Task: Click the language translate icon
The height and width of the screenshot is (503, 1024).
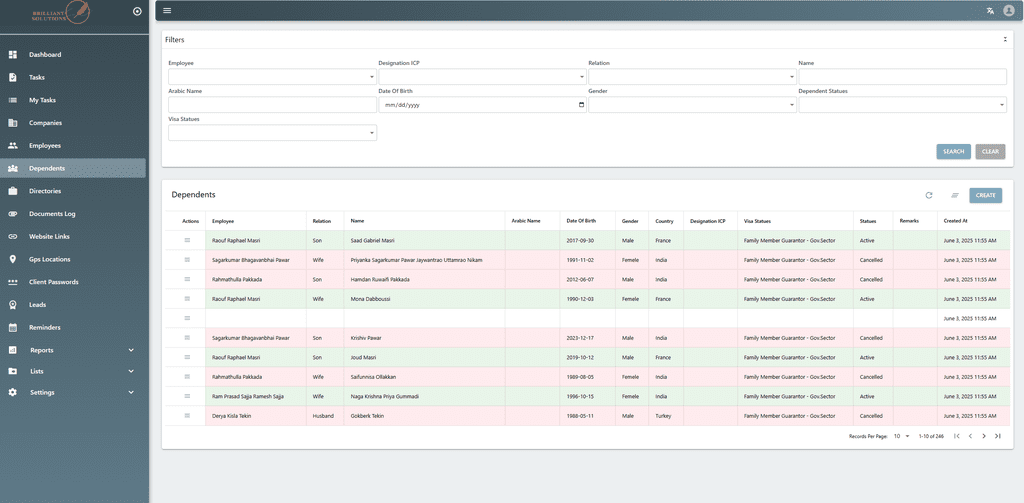Action: [x=991, y=10]
